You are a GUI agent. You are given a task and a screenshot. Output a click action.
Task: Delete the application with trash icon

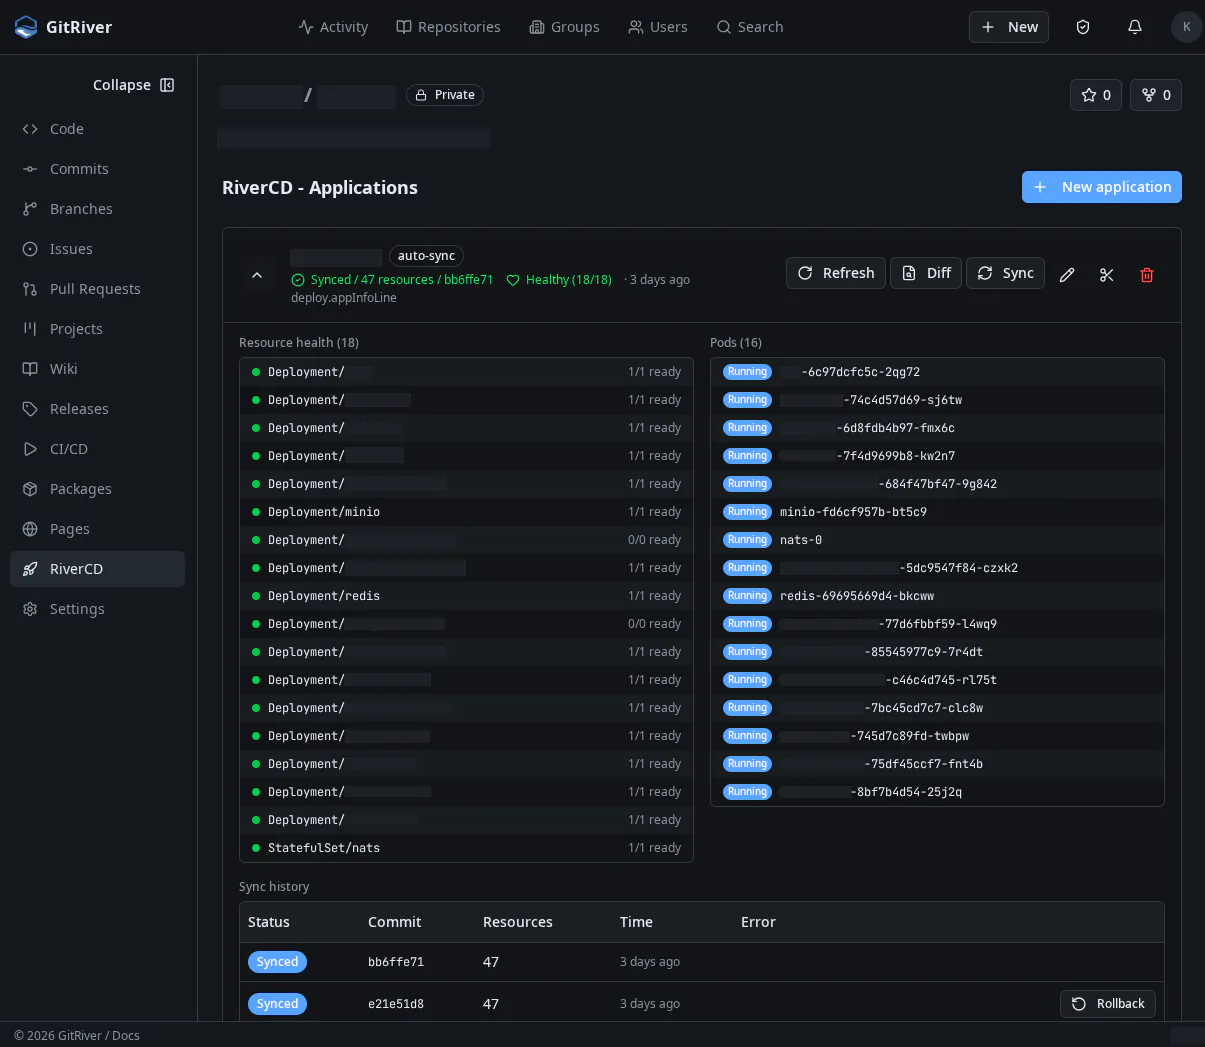(1147, 275)
